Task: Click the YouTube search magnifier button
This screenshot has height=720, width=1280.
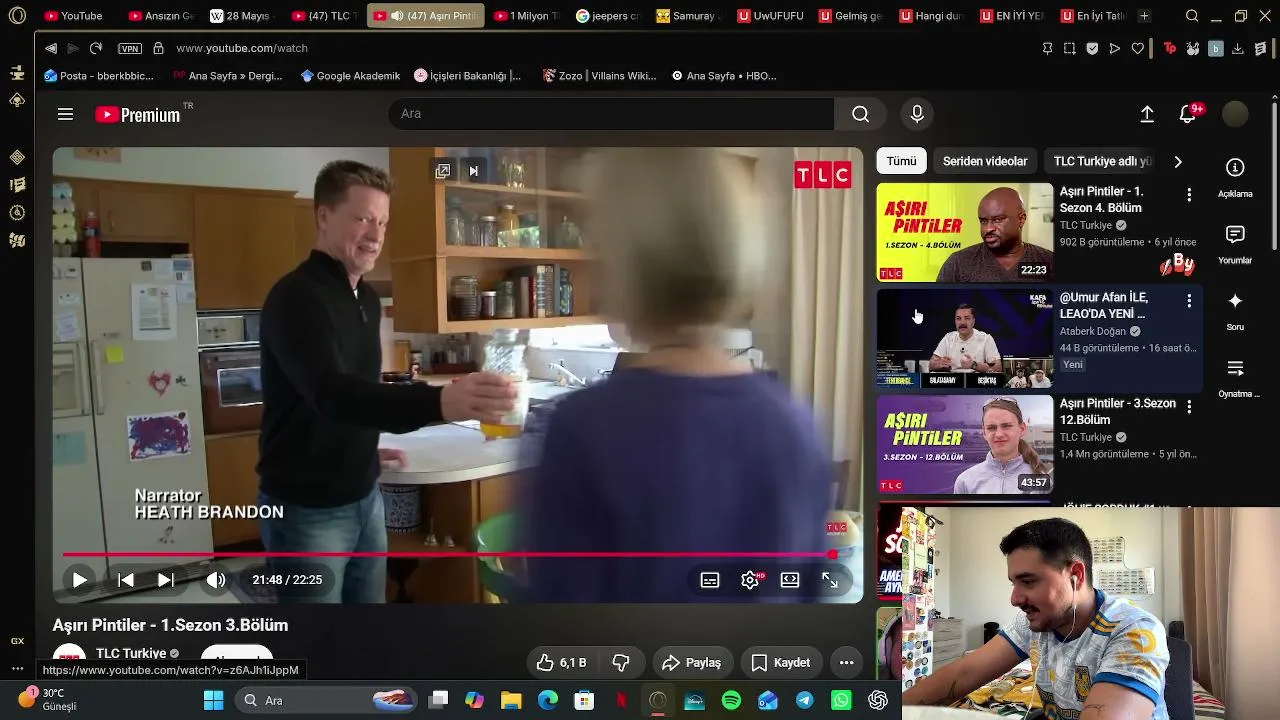Action: [x=860, y=114]
